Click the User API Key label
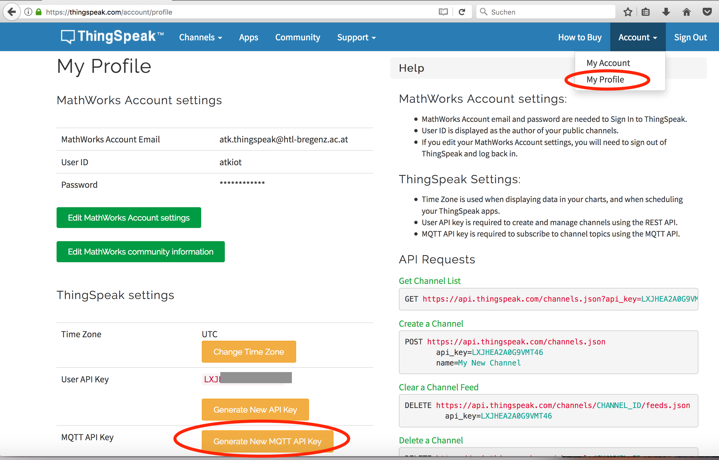719x460 pixels. coord(85,379)
